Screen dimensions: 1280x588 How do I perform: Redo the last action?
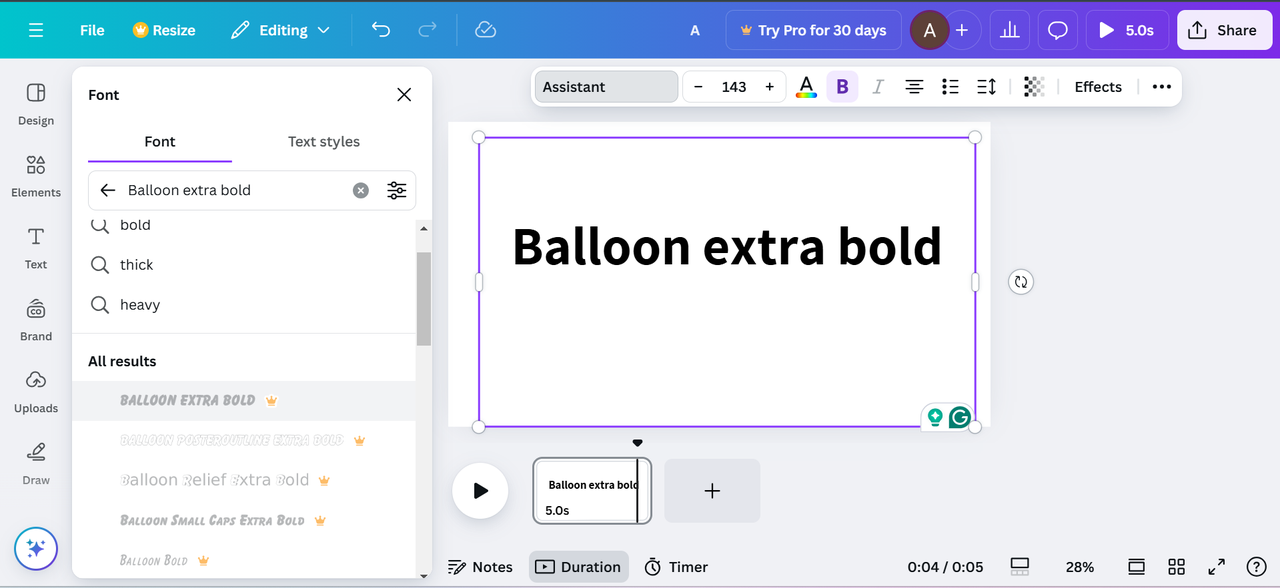[x=427, y=30]
